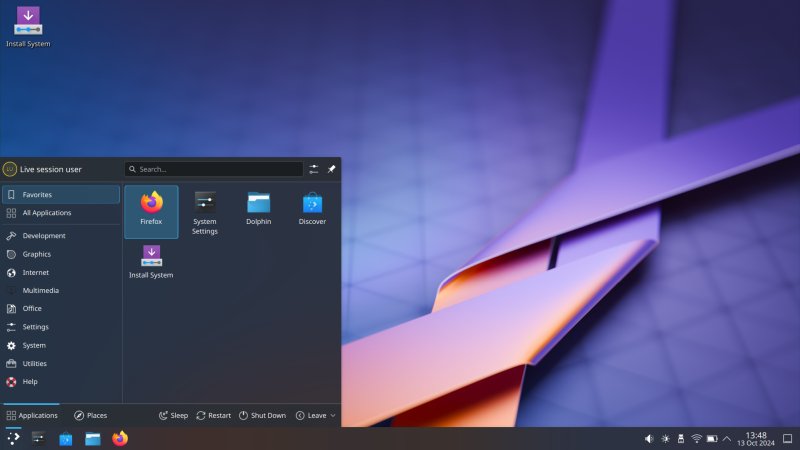Image resolution: width=800 pixels, height=450 pixels.
Task: Show hidden system tray icons arrow
Action: [727, 439]
